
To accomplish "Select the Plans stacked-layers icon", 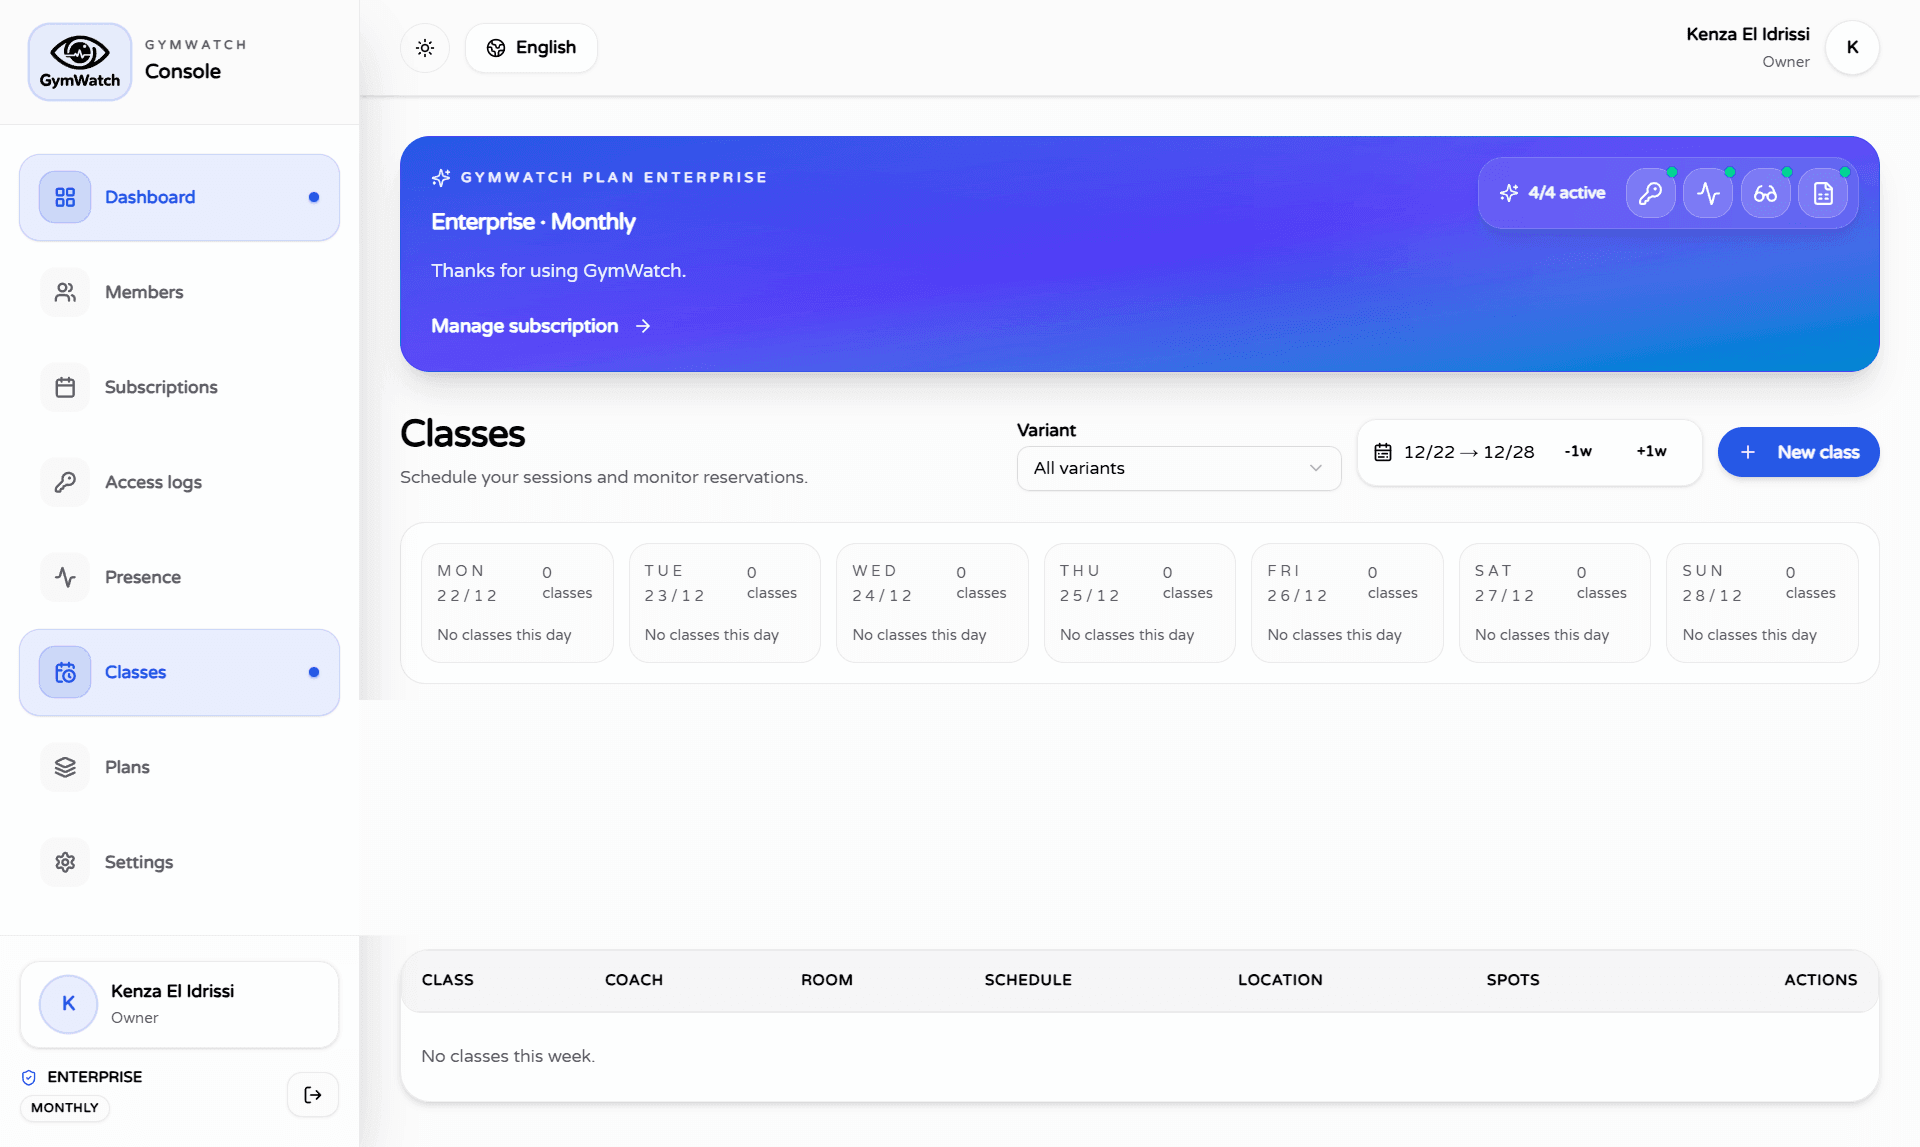I will 64,766.
